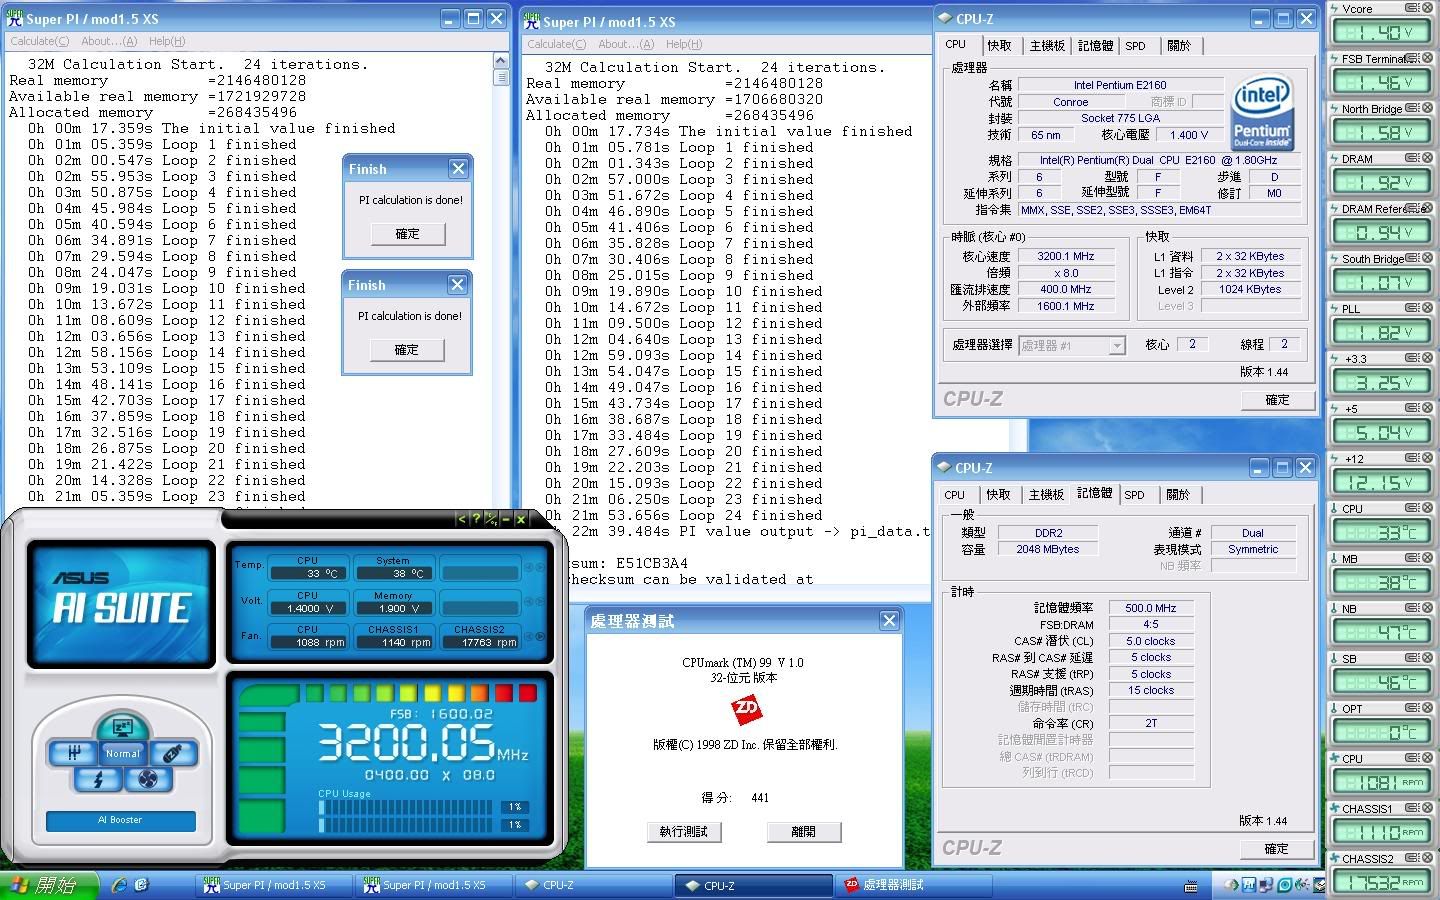
Task: Select 記憶體 tab in upper CPU-Z window
Action: point(1095,45)
